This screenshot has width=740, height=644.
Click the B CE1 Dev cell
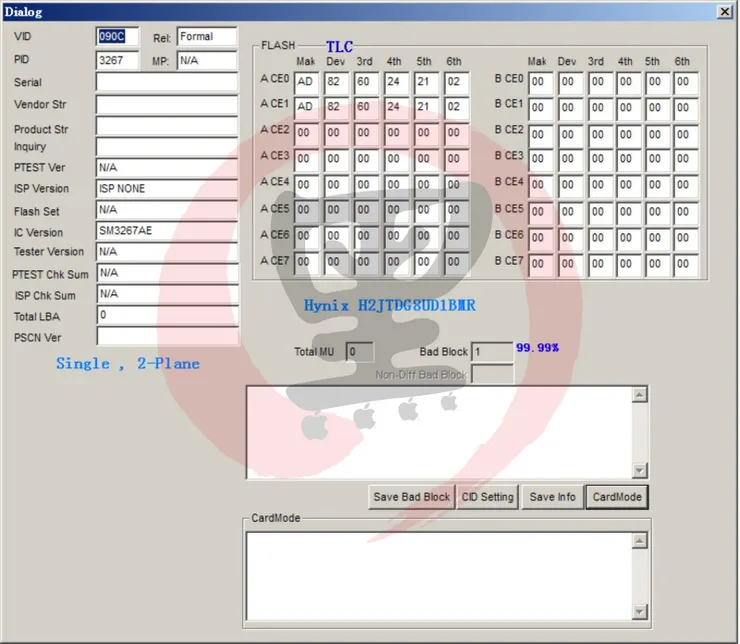point(571,109)
